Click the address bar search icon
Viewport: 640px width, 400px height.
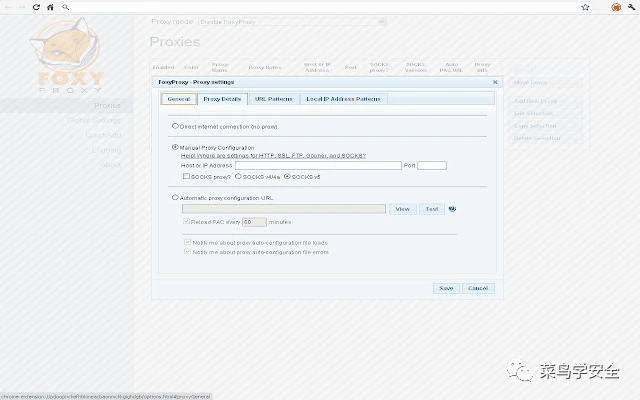[x=66, y=7]
